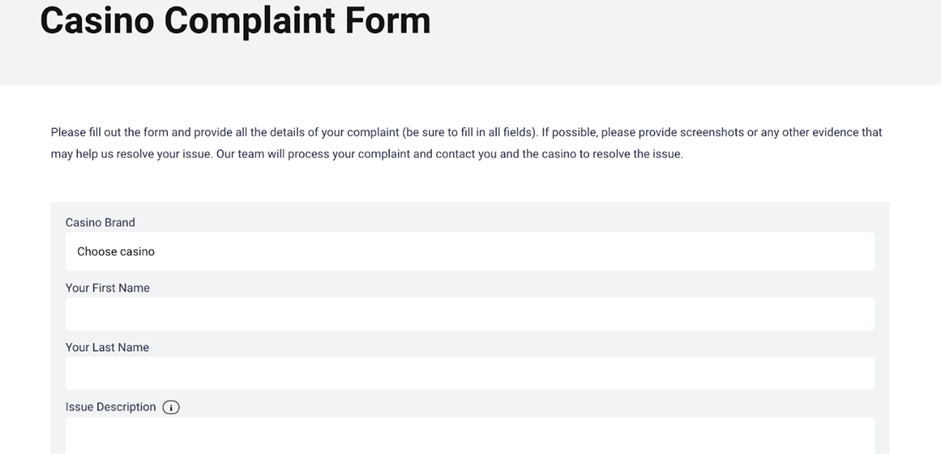Click the "Your First Name" label
The image size is (941, 454).
click(x=107, y=288)
